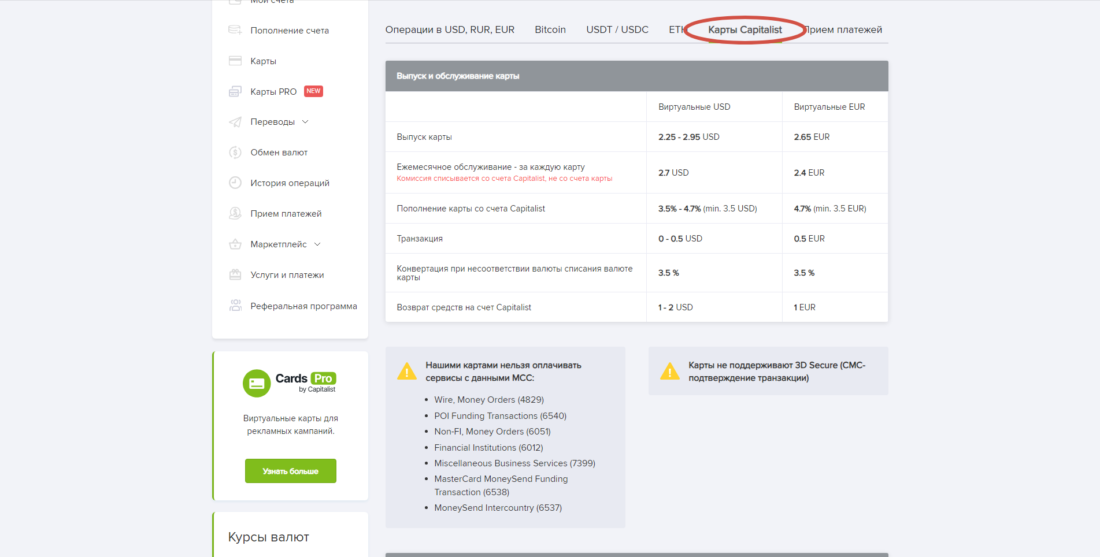The height and width of the screenshot is (557, 1100).
Task: Click the 4.7% (min. 3.5 EUR) value
Action: pos(830,208)
